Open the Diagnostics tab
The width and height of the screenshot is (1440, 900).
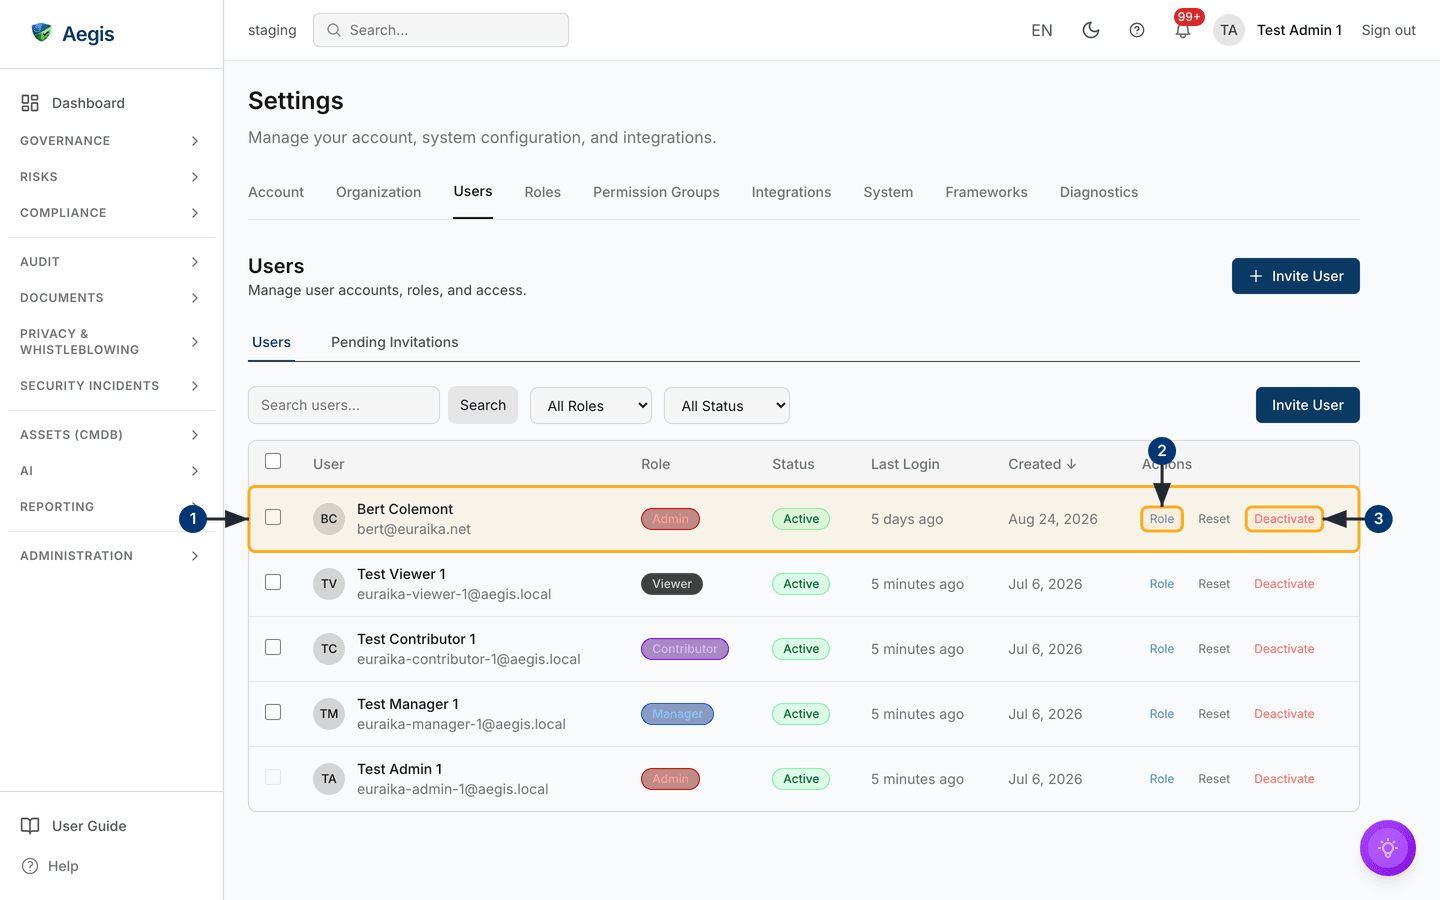point(1099,192)
